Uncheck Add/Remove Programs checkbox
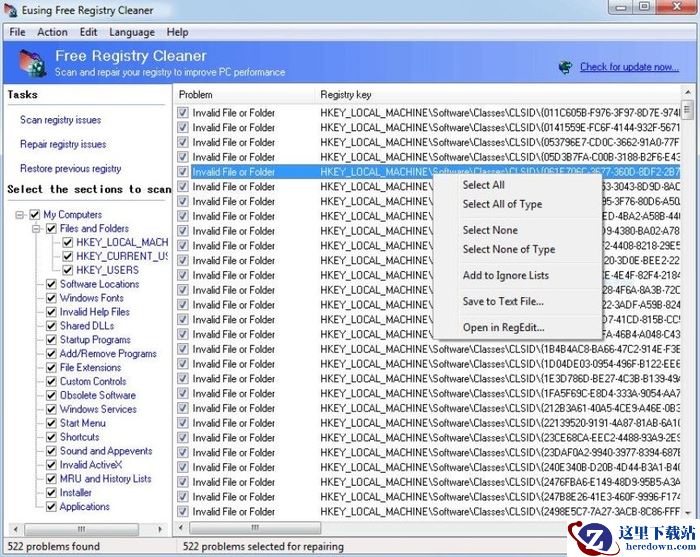Viewport: 700px width, 557px height. coord(51,354)
